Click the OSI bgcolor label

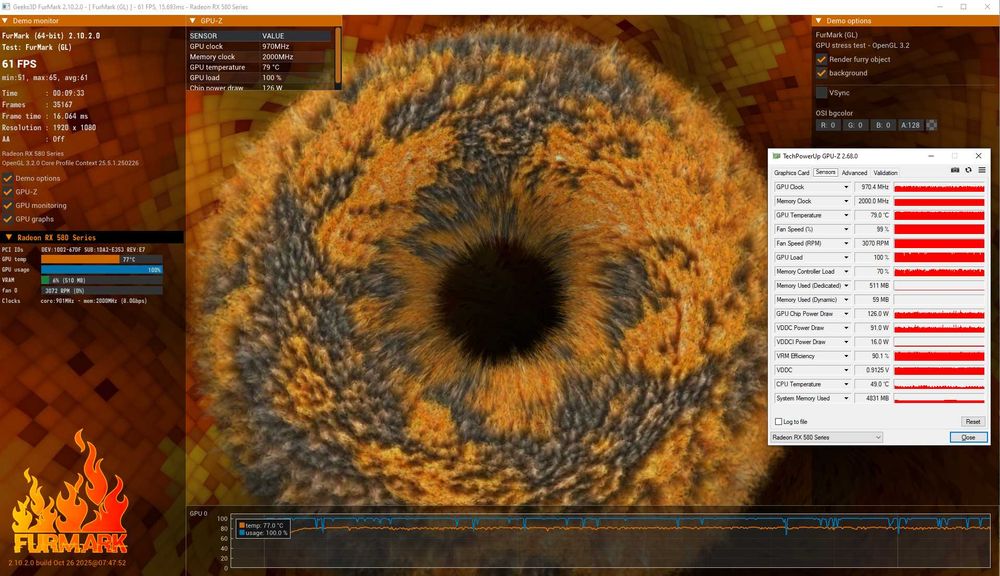834,113
